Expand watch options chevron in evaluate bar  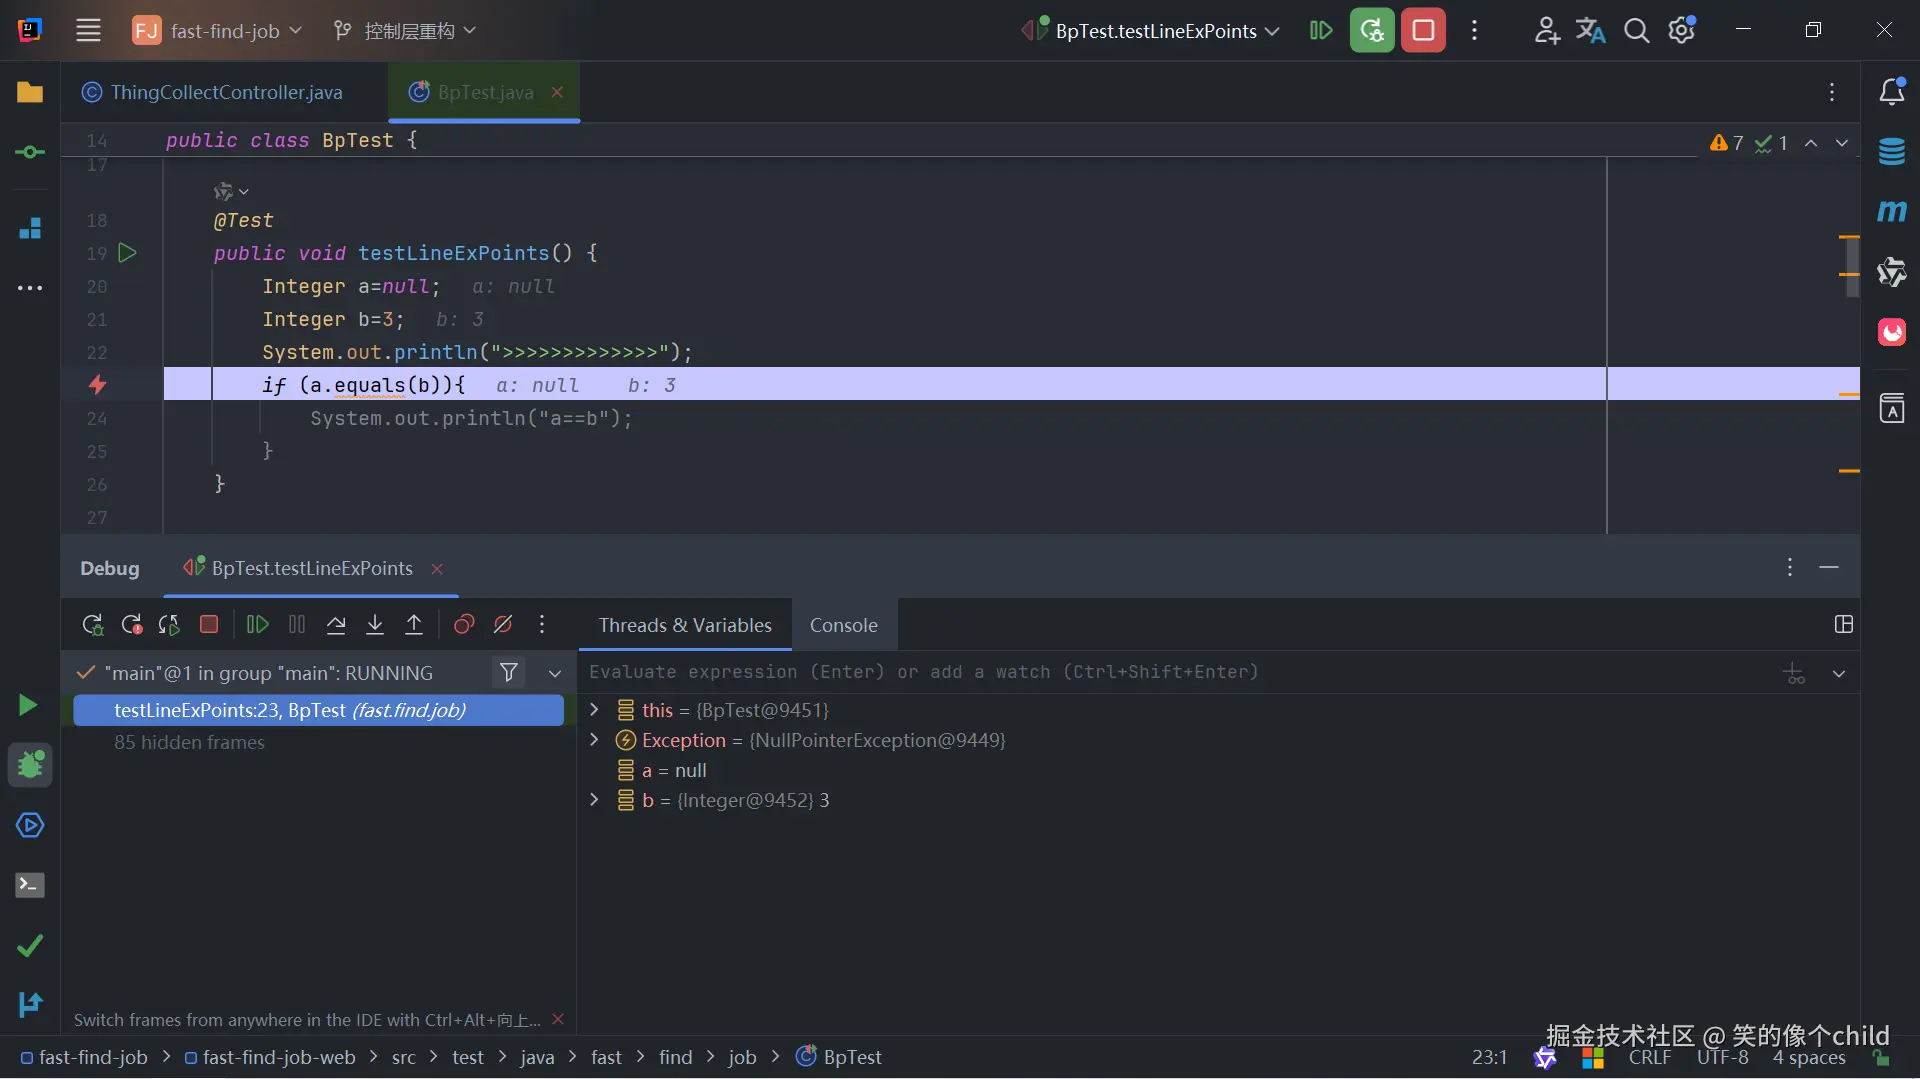[x=1839, y=674]
